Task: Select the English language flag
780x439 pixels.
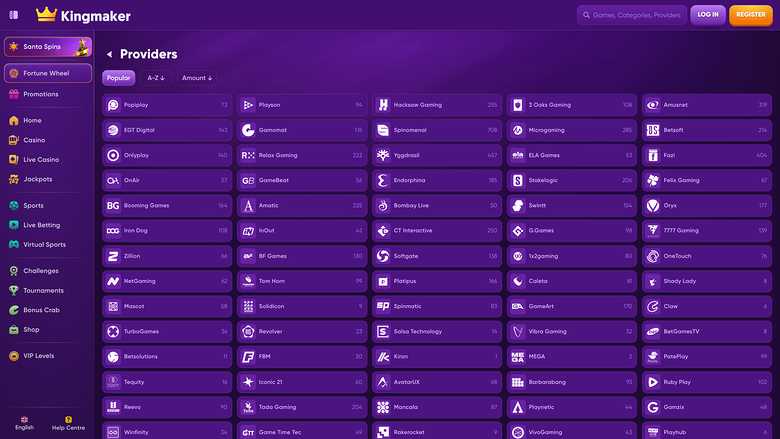Action: coord(24,419)
